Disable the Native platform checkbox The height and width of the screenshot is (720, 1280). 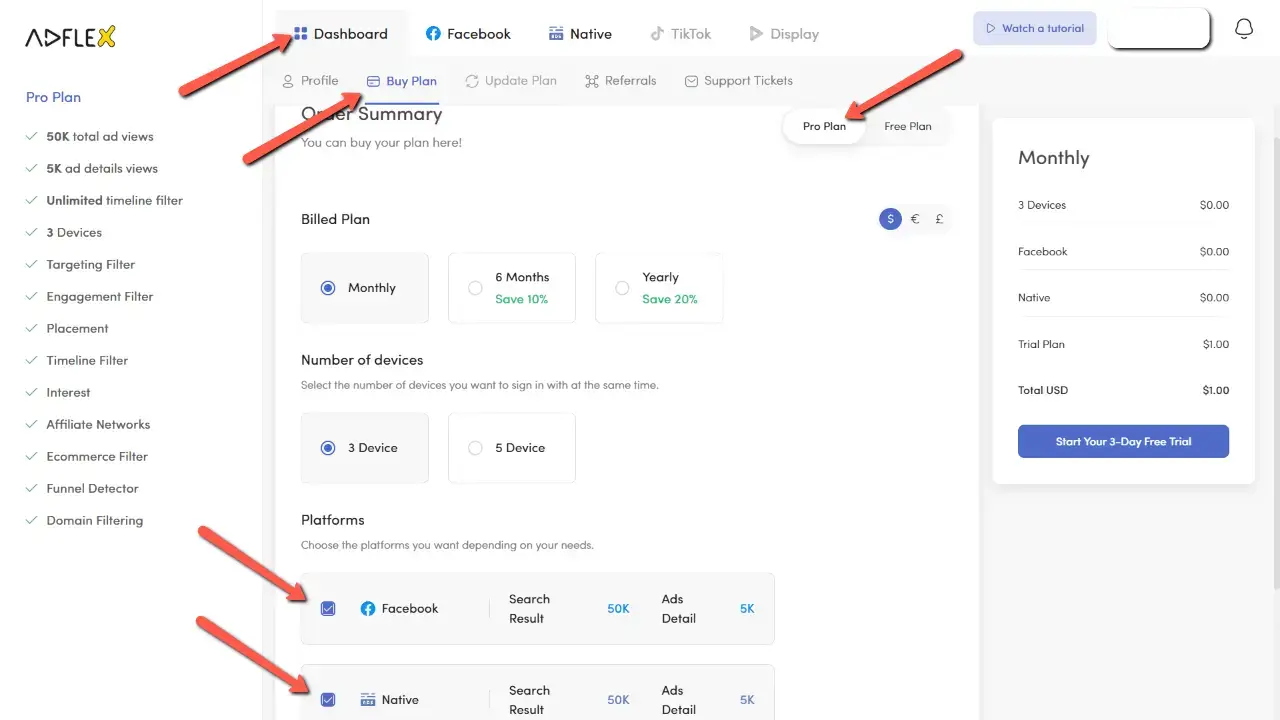pyautogui.click(x=328, y=699)
